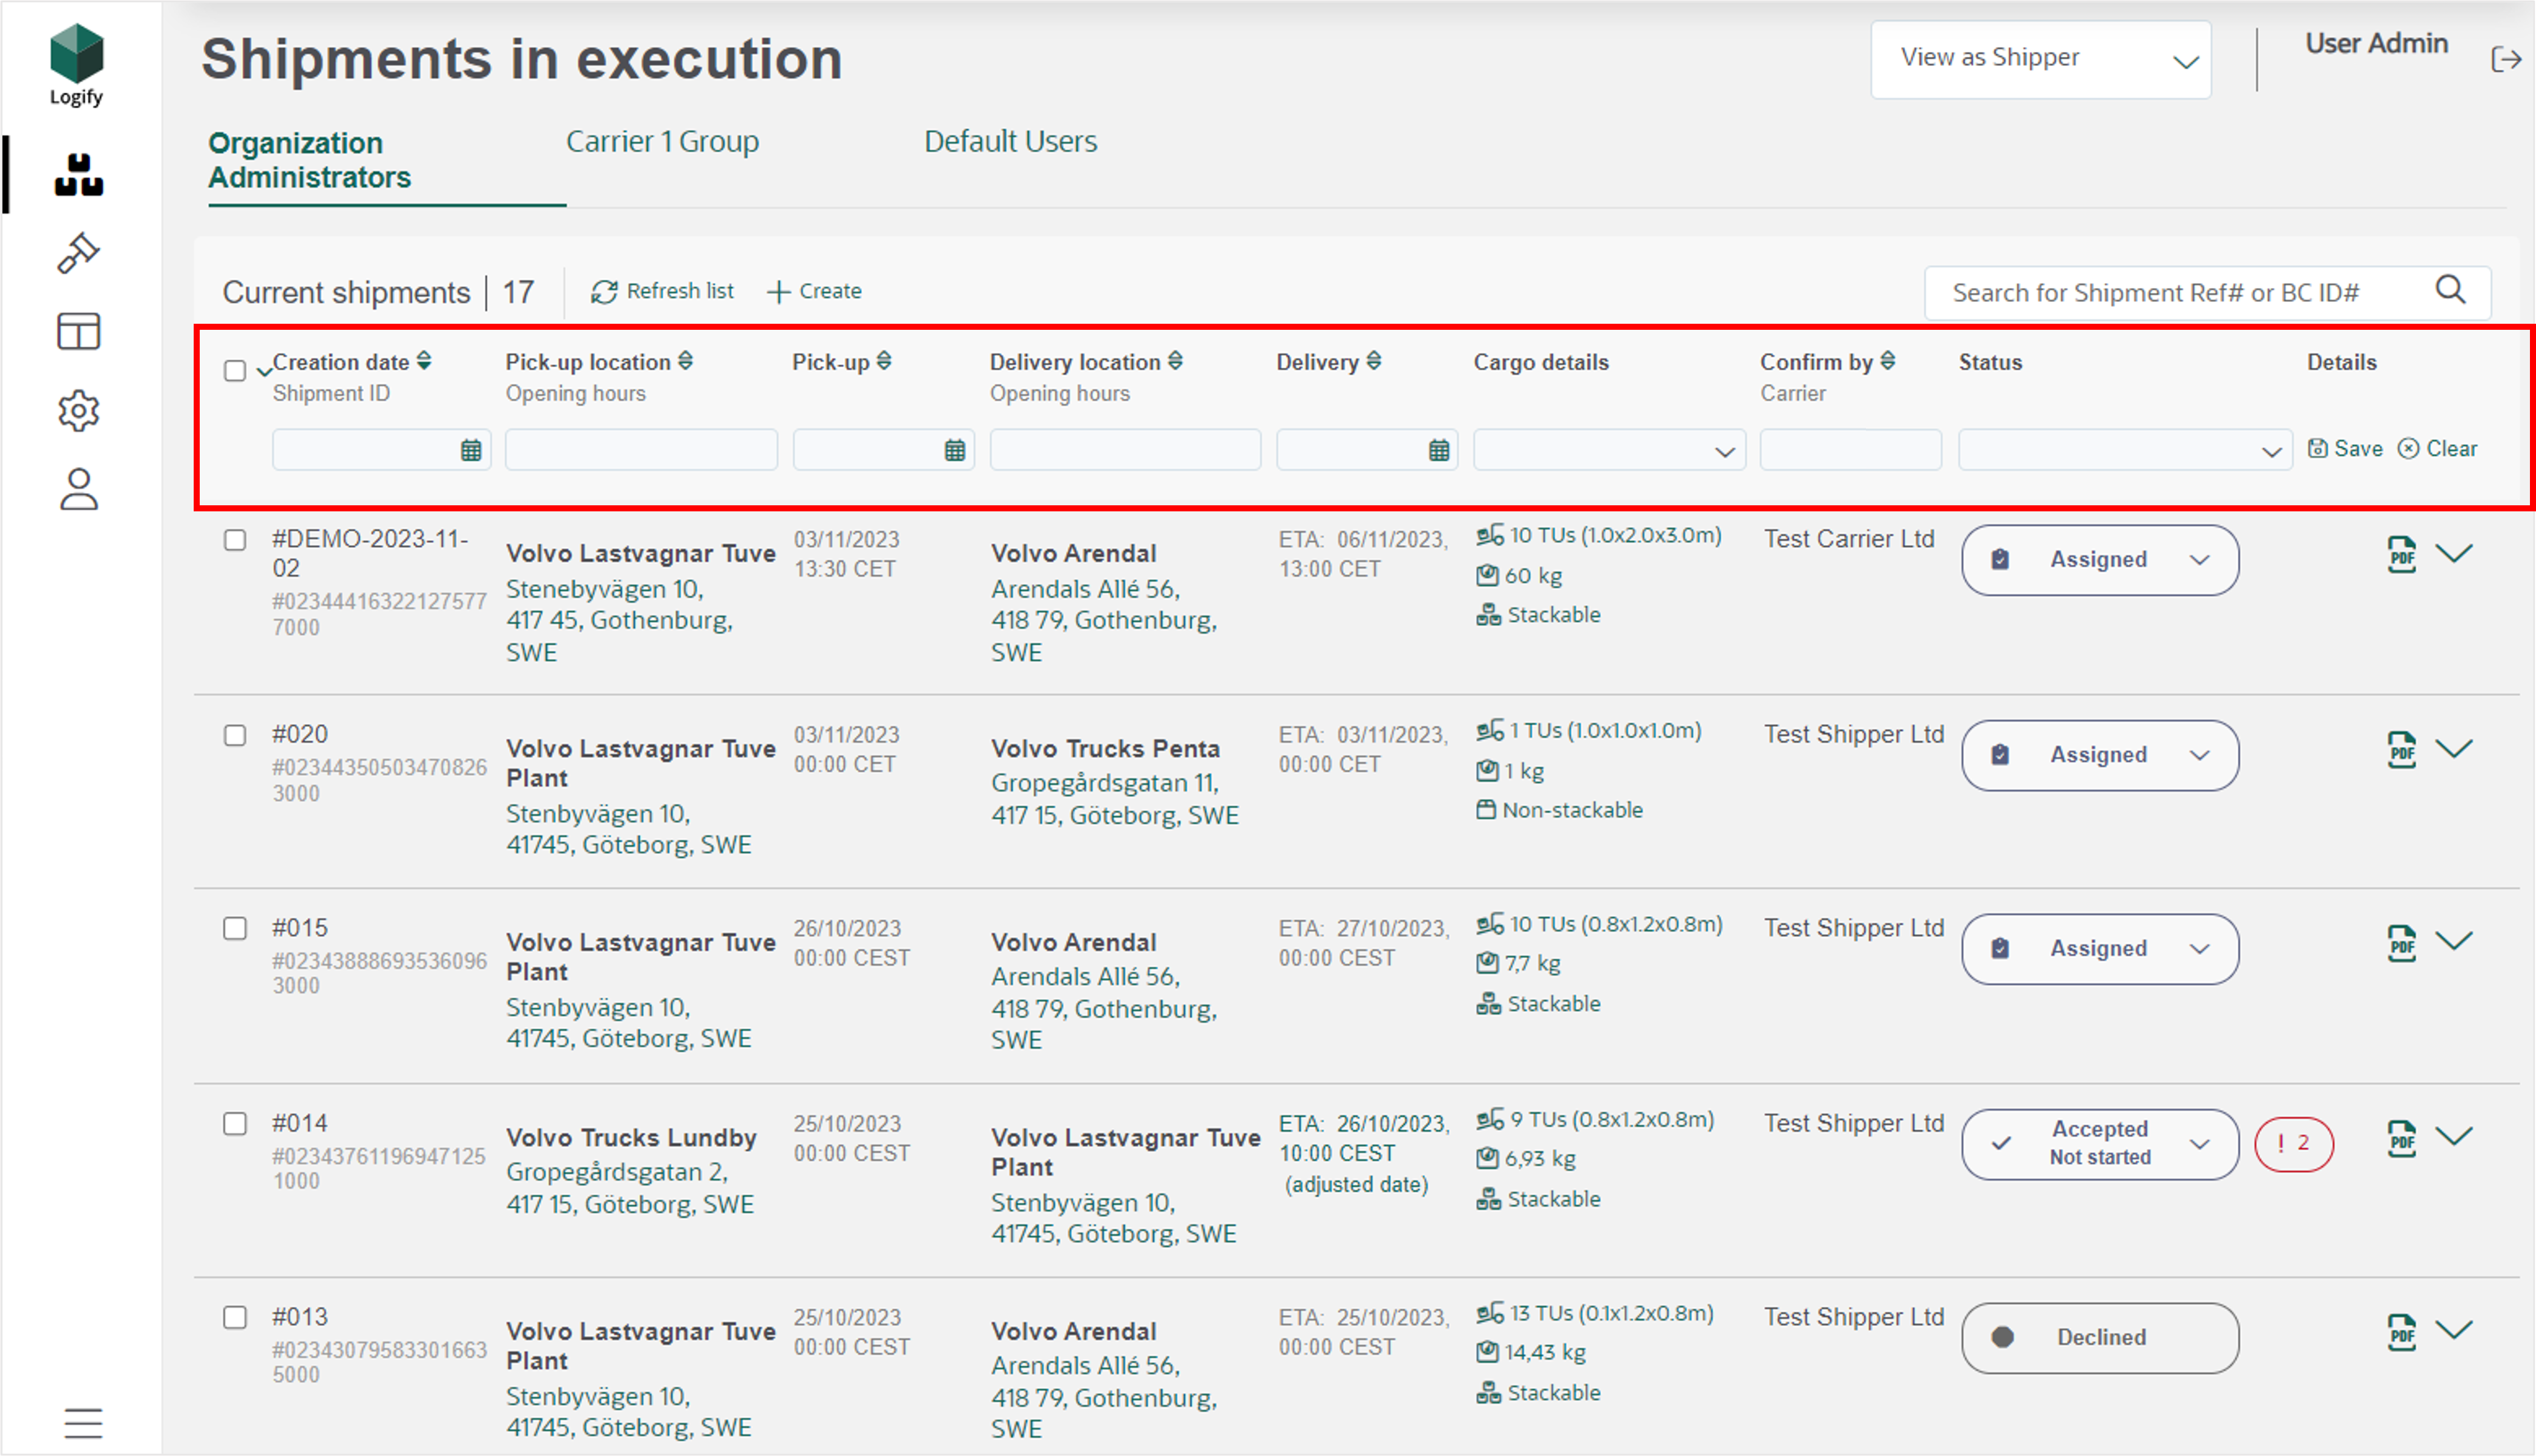Save the current filters
Viewport: 2536px width, 1456px height.
2345,449
